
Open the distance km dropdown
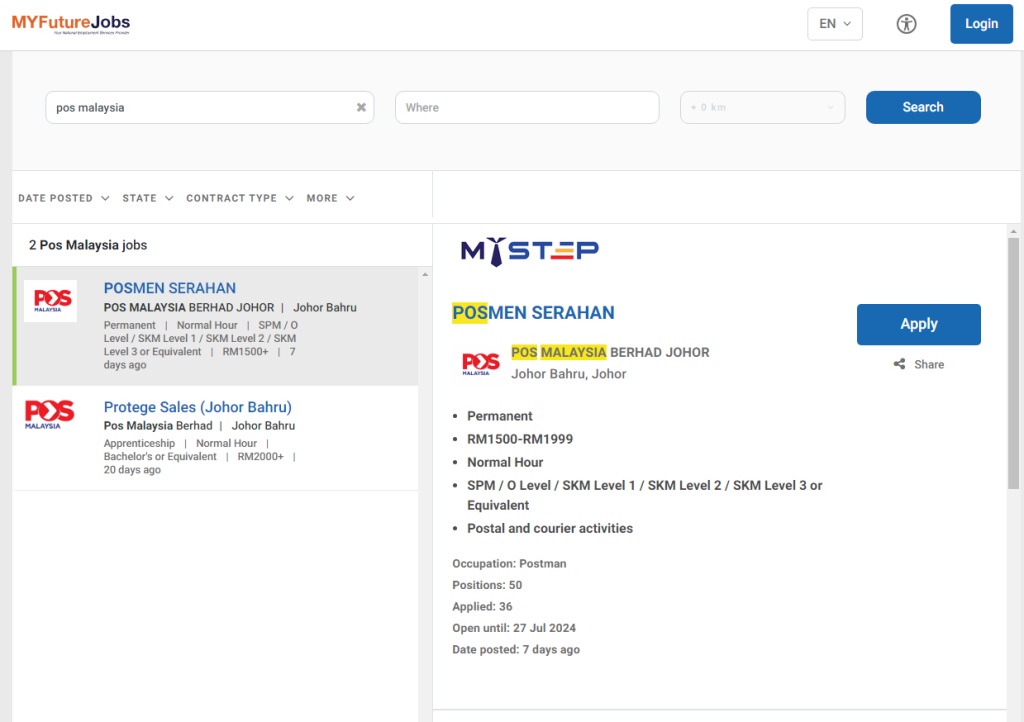762,108
